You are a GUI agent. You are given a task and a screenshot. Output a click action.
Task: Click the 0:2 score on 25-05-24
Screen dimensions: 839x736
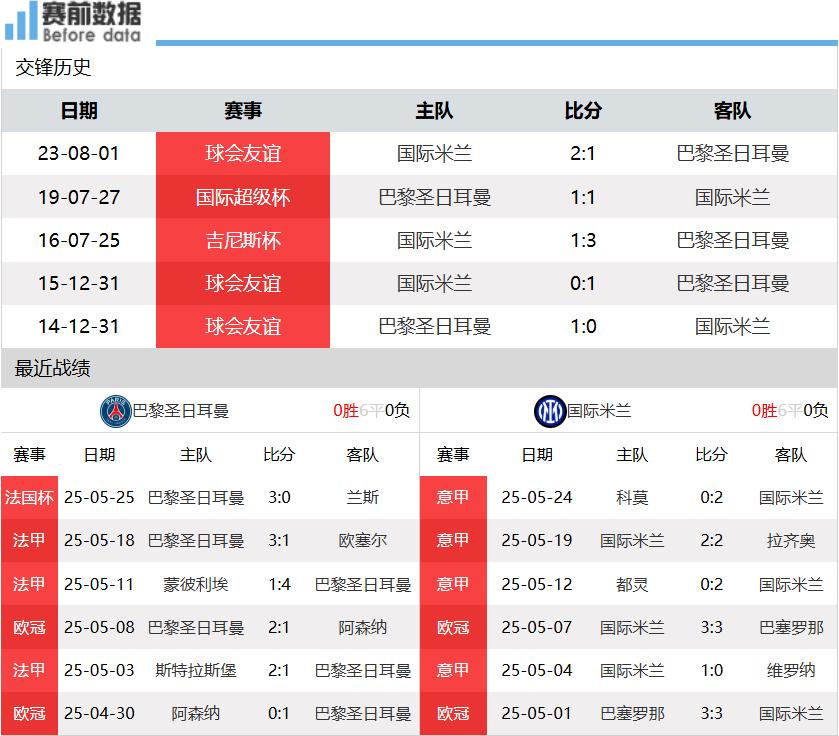coord(712,497)
